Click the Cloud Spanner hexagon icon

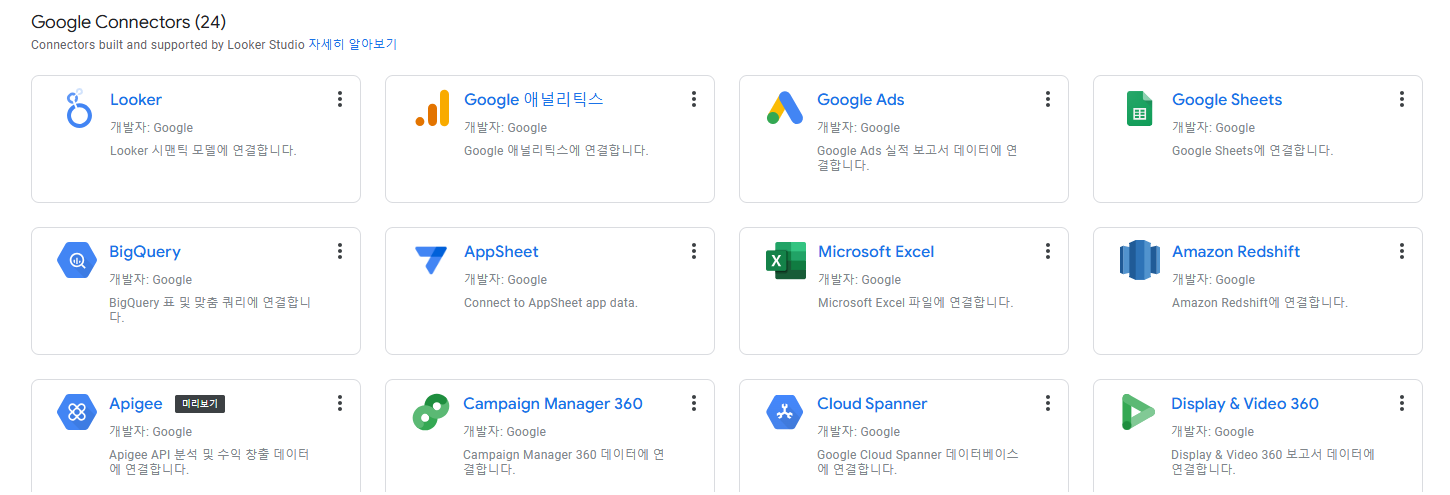[x=785, y=412]
